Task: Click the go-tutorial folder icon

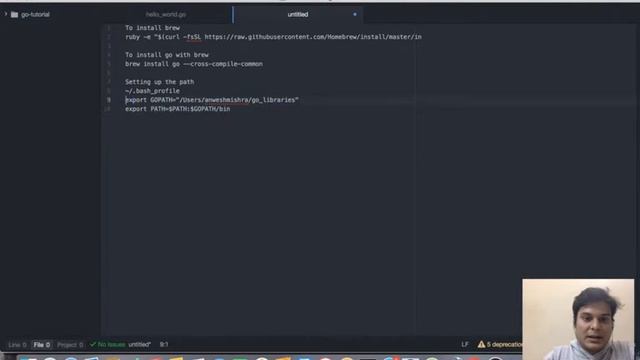Action: click(x=14, y=15)
